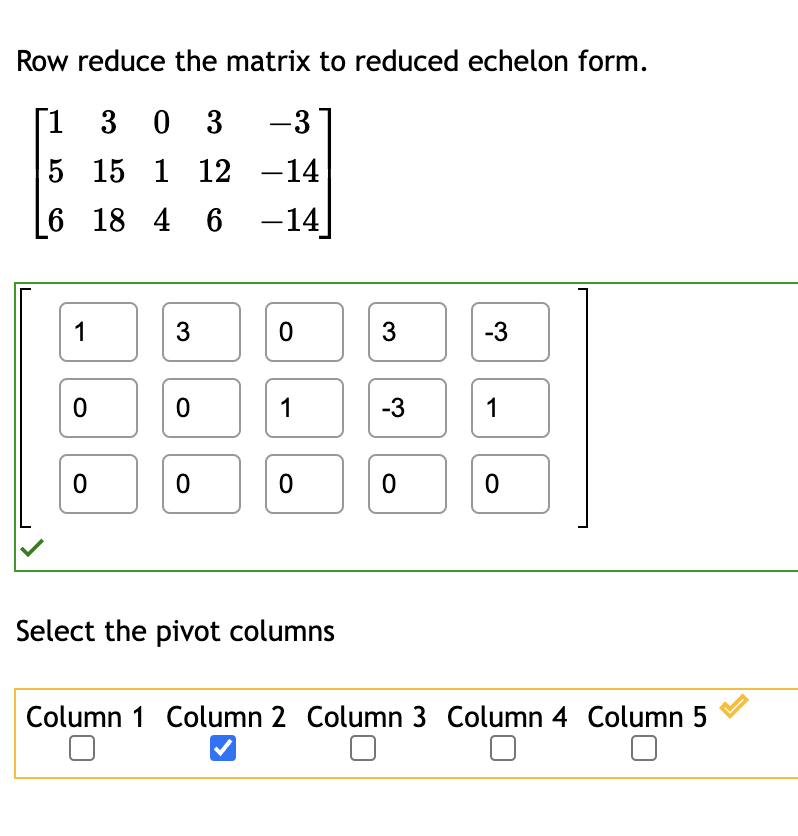Image resolution: width=798 pixels, height=836 pixels.
Task: Click the middle cell of row three
Action: pos(304,484)
